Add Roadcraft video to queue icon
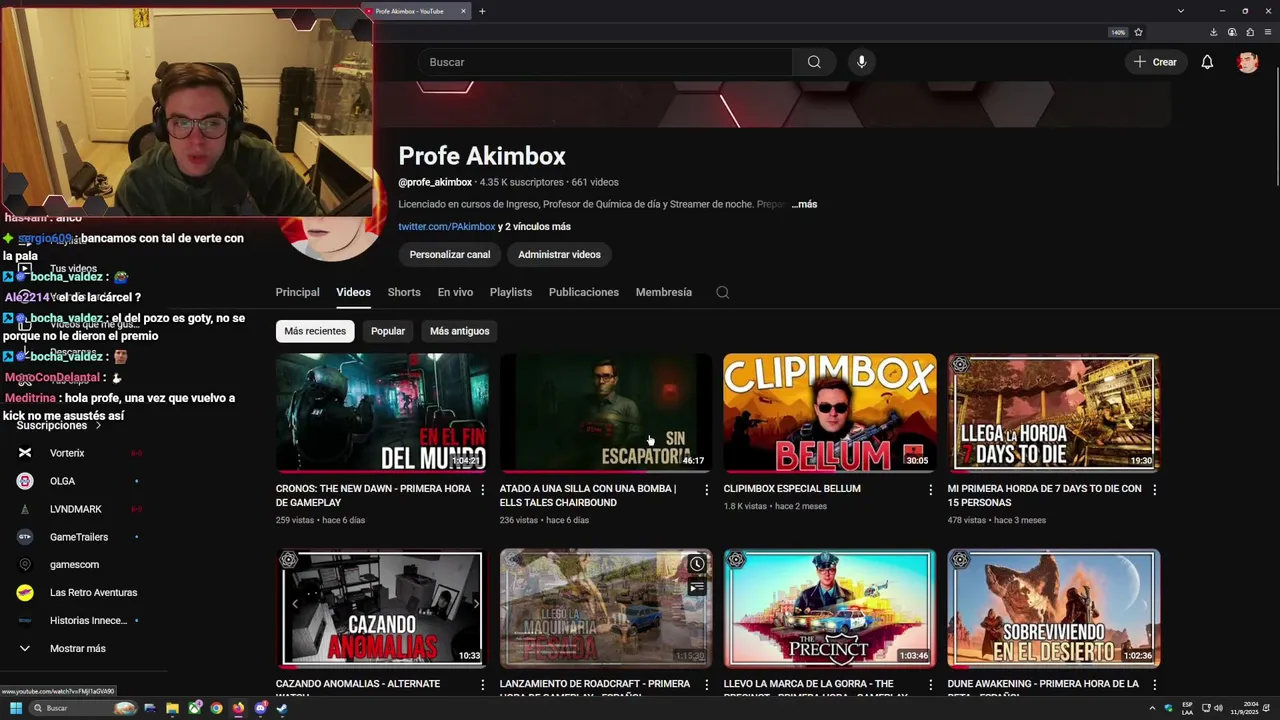The width and height of the screenshot is (1280, 720). coord(697,588)
